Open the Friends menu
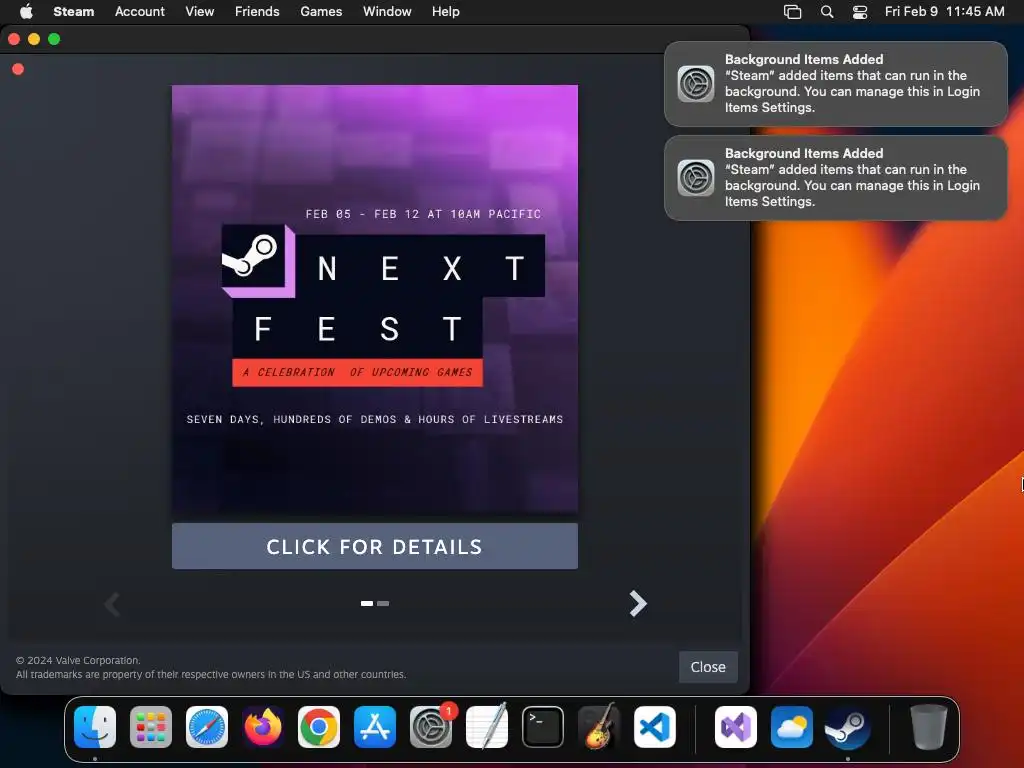Screen dimensions: 1024x768 [257, 11]
